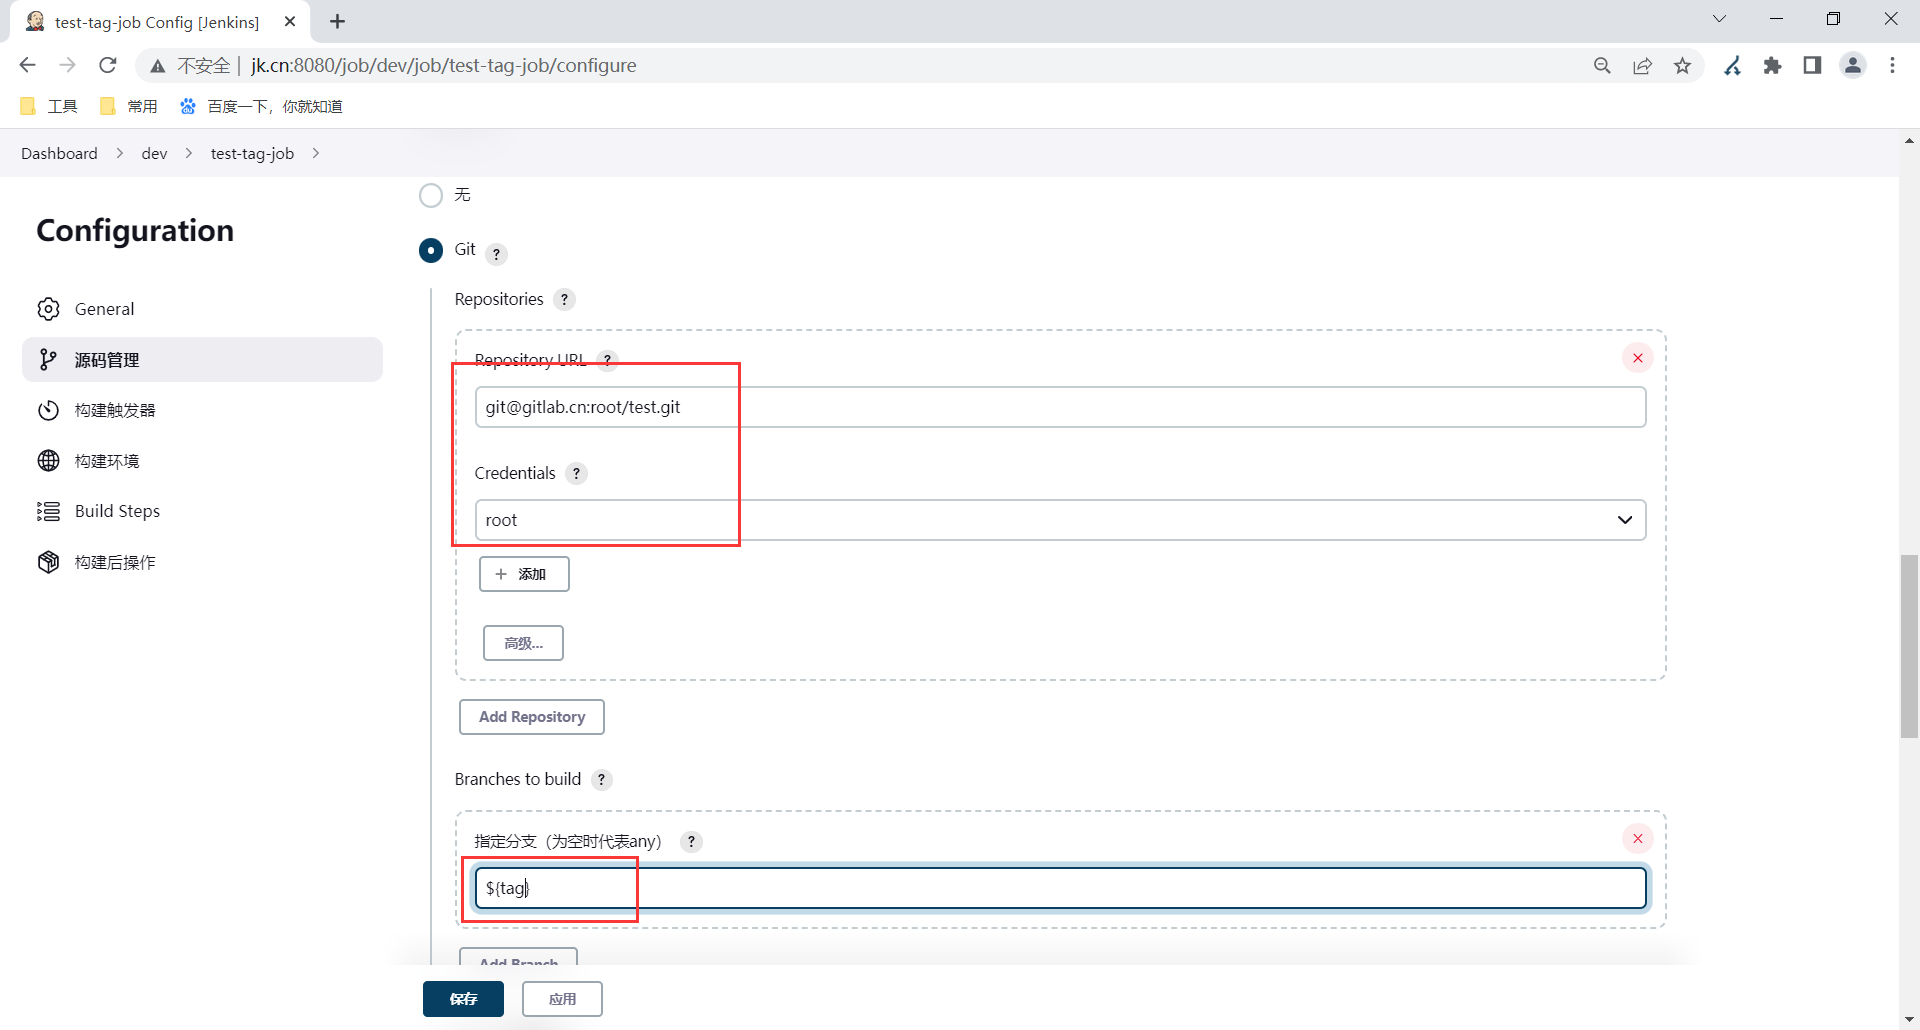The height and width of the screenshot is (1030, 1920).
Task: Show help for Credentials
Action: 576,473
